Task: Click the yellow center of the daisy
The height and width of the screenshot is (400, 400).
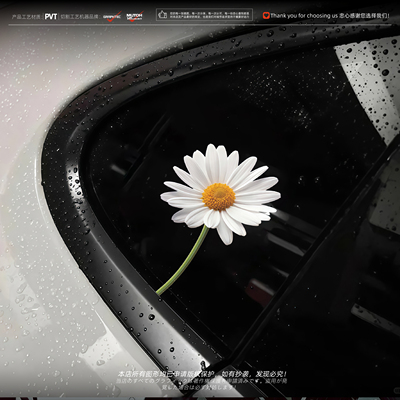Action: point(219,197)
